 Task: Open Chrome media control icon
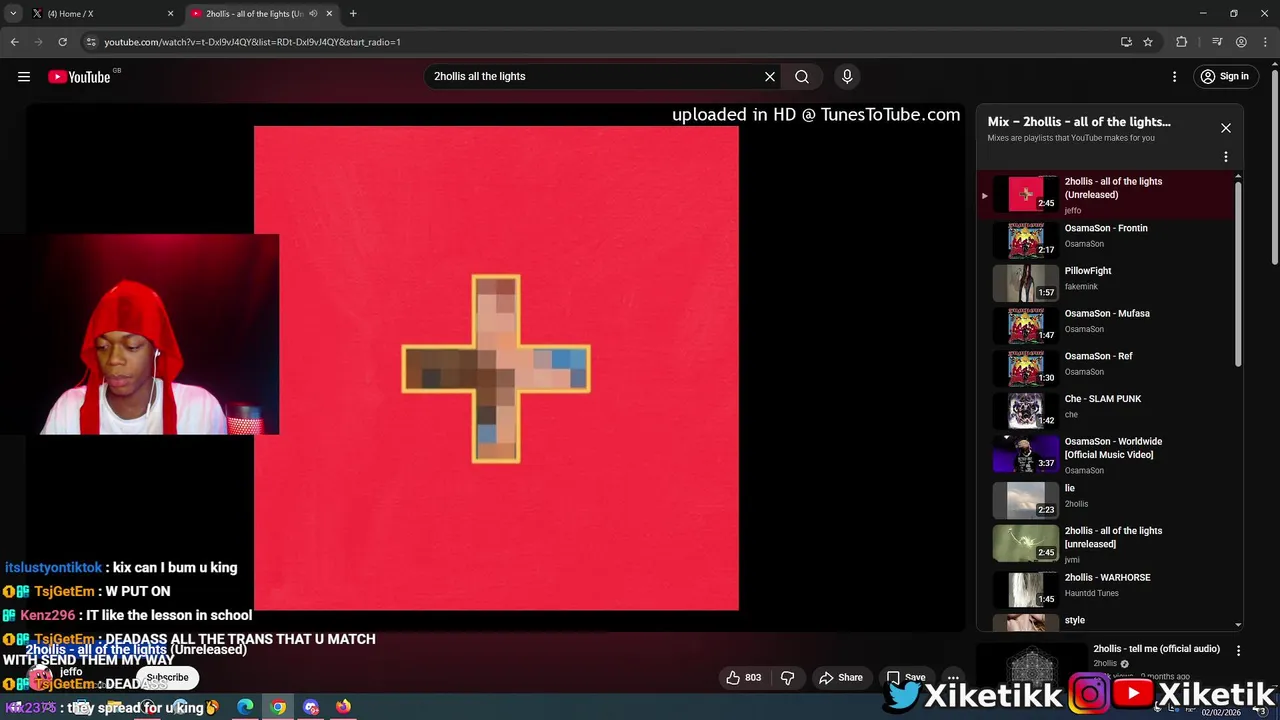[x=1217, y=42]
